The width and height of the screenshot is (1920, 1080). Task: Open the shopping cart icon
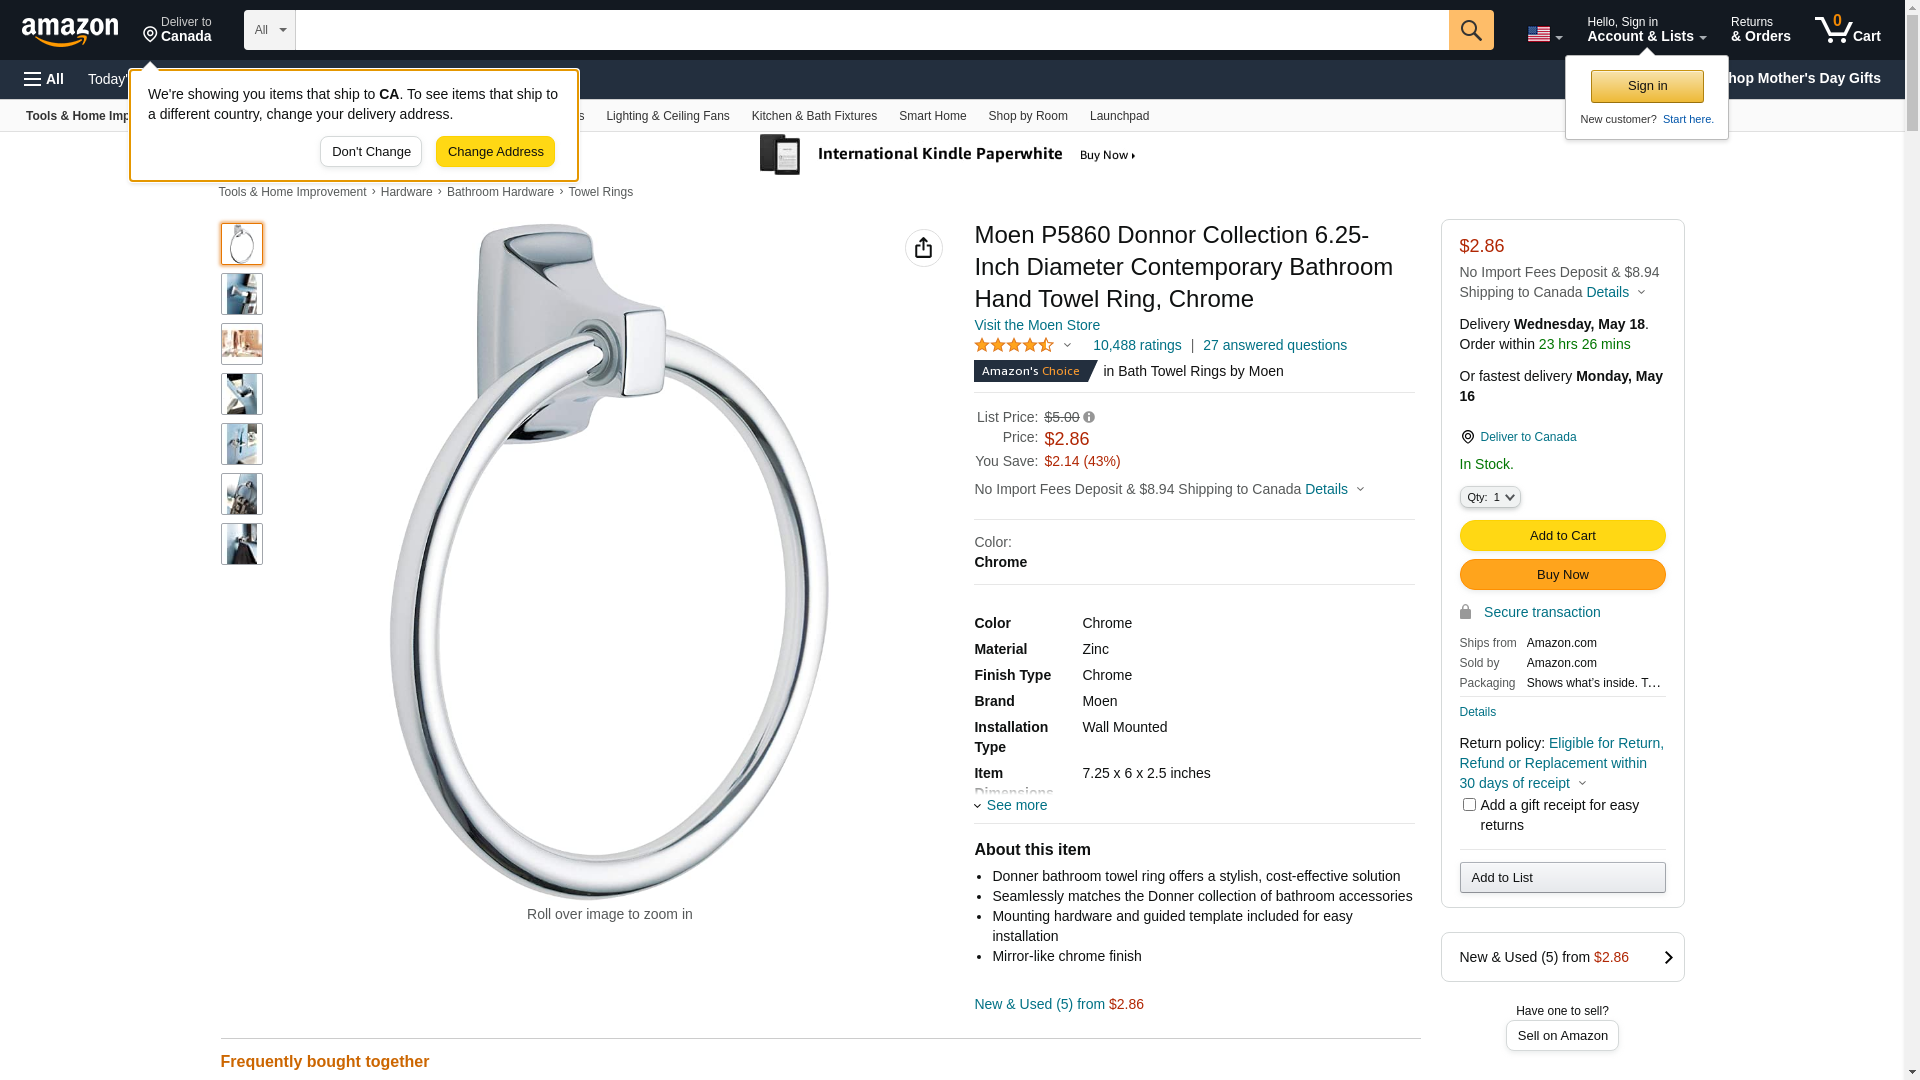point(1846,30)
